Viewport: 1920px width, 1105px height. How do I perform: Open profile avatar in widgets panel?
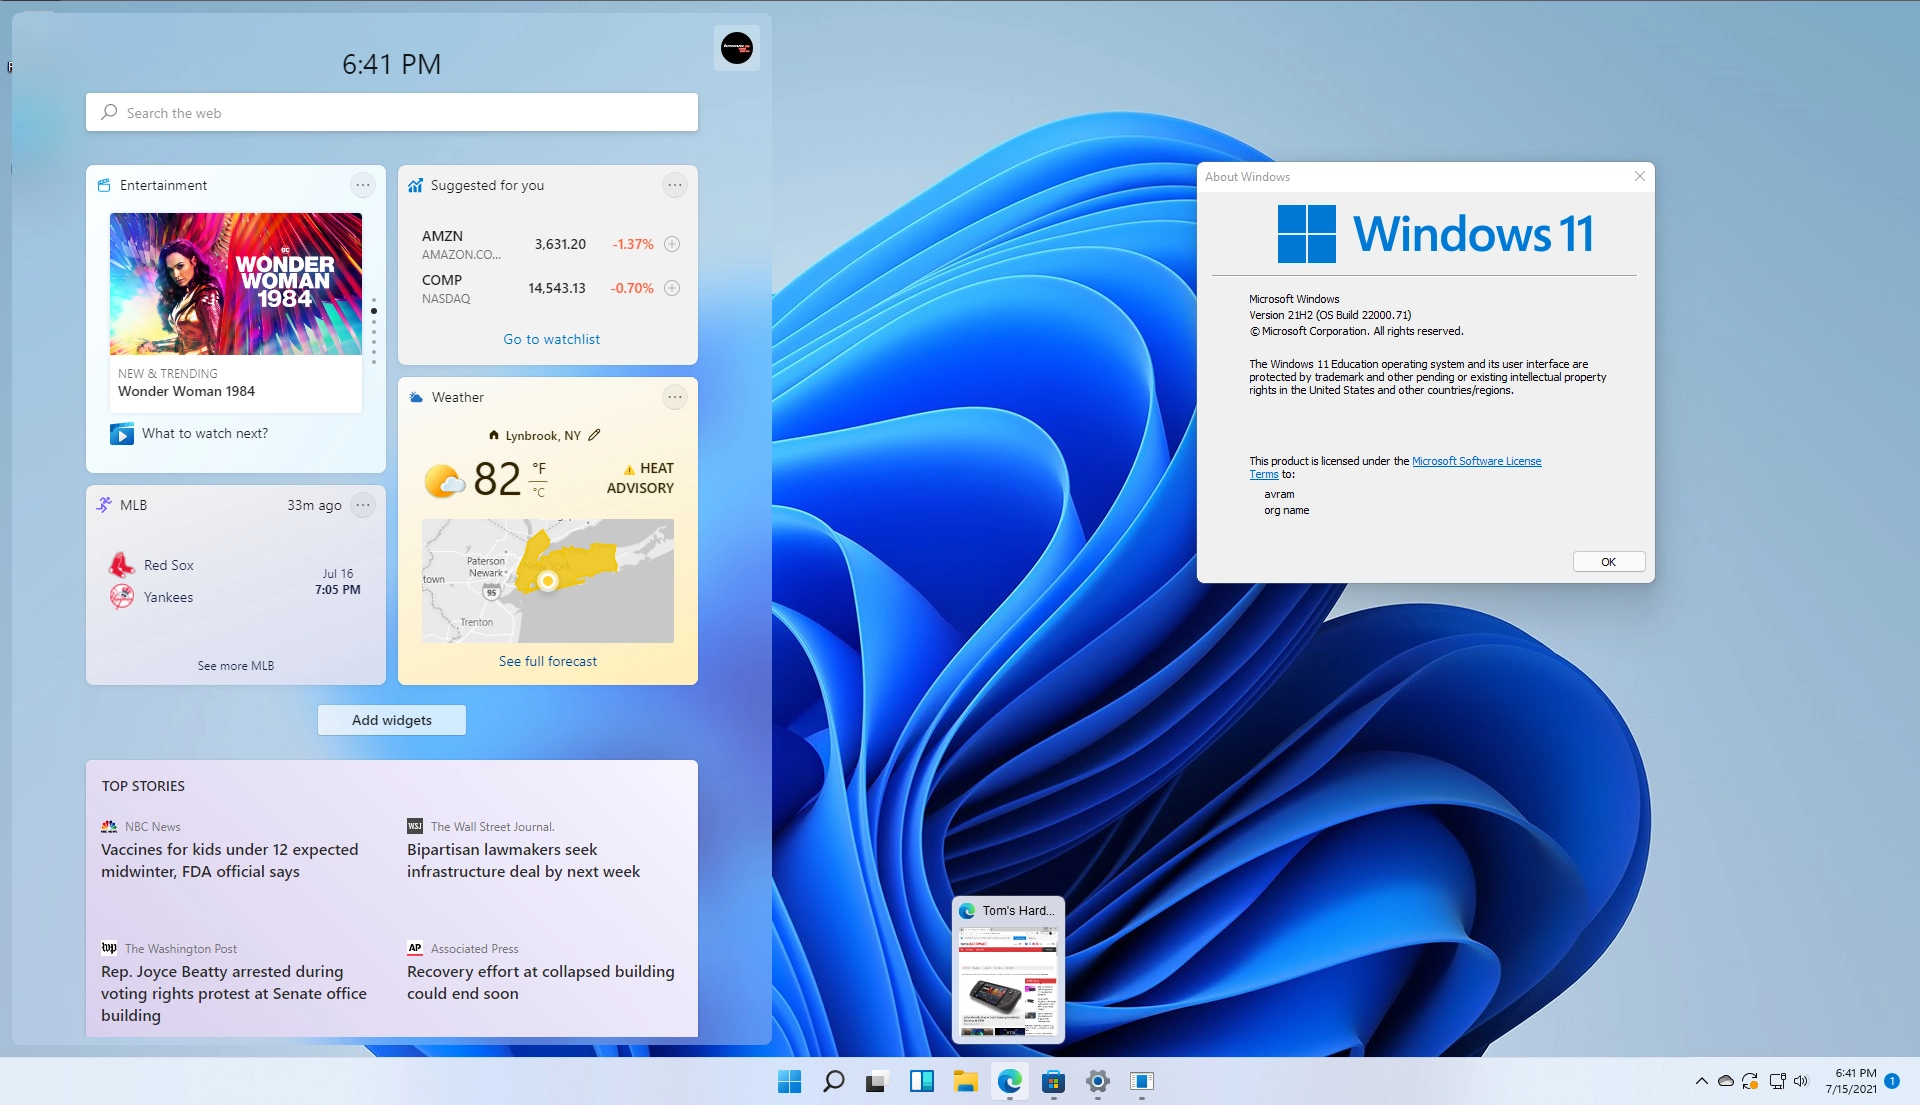[737, 47]
